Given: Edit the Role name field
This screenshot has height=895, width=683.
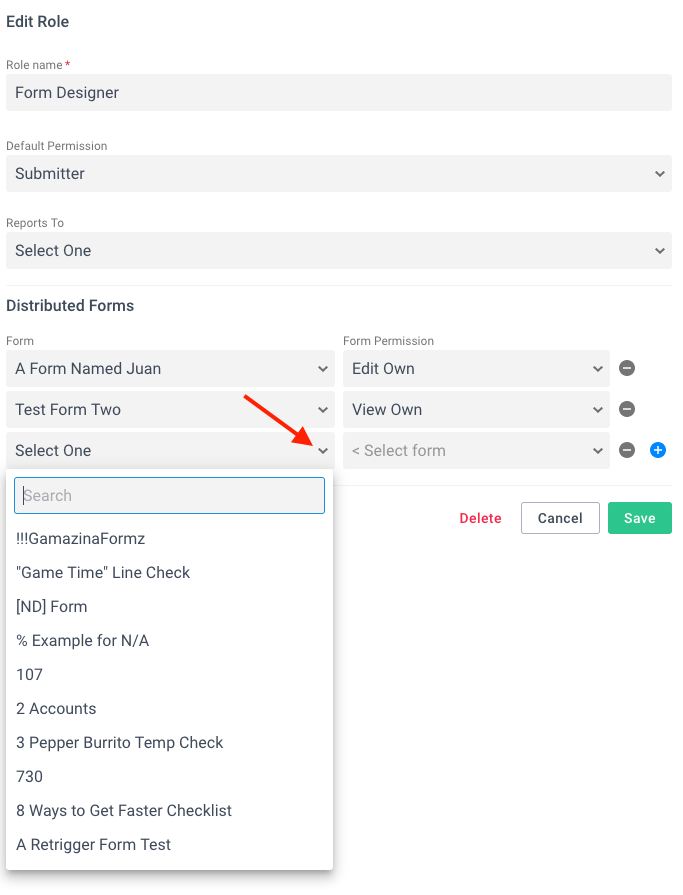Looking at the screenshot, I should (338, 92).
